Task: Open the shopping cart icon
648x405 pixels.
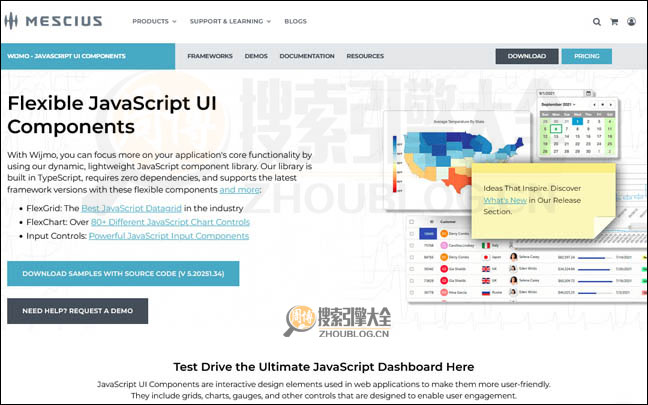Action: 614,21
